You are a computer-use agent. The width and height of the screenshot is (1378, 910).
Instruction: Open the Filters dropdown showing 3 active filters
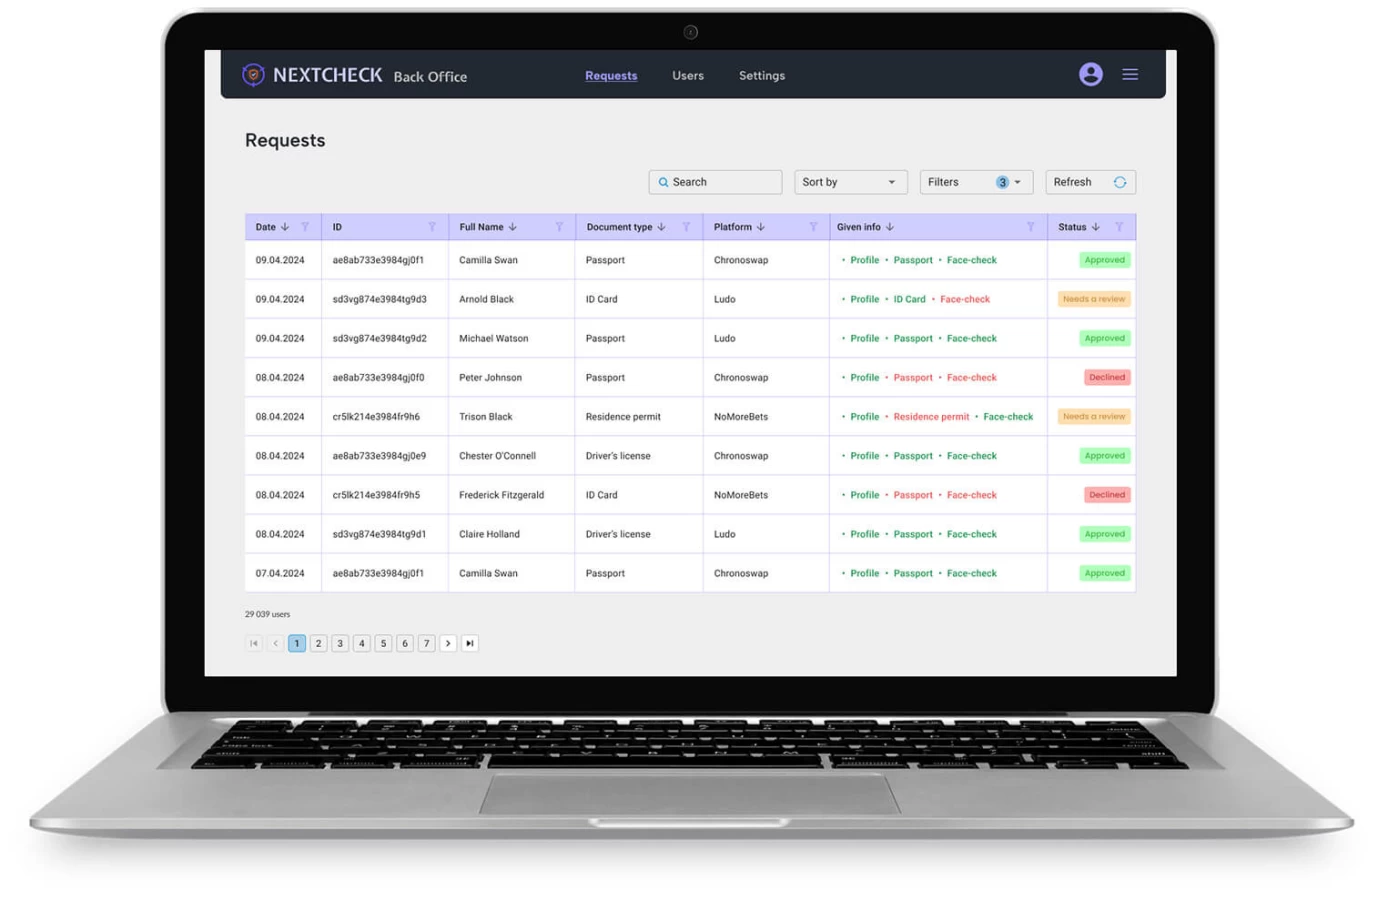coord(975,182)
